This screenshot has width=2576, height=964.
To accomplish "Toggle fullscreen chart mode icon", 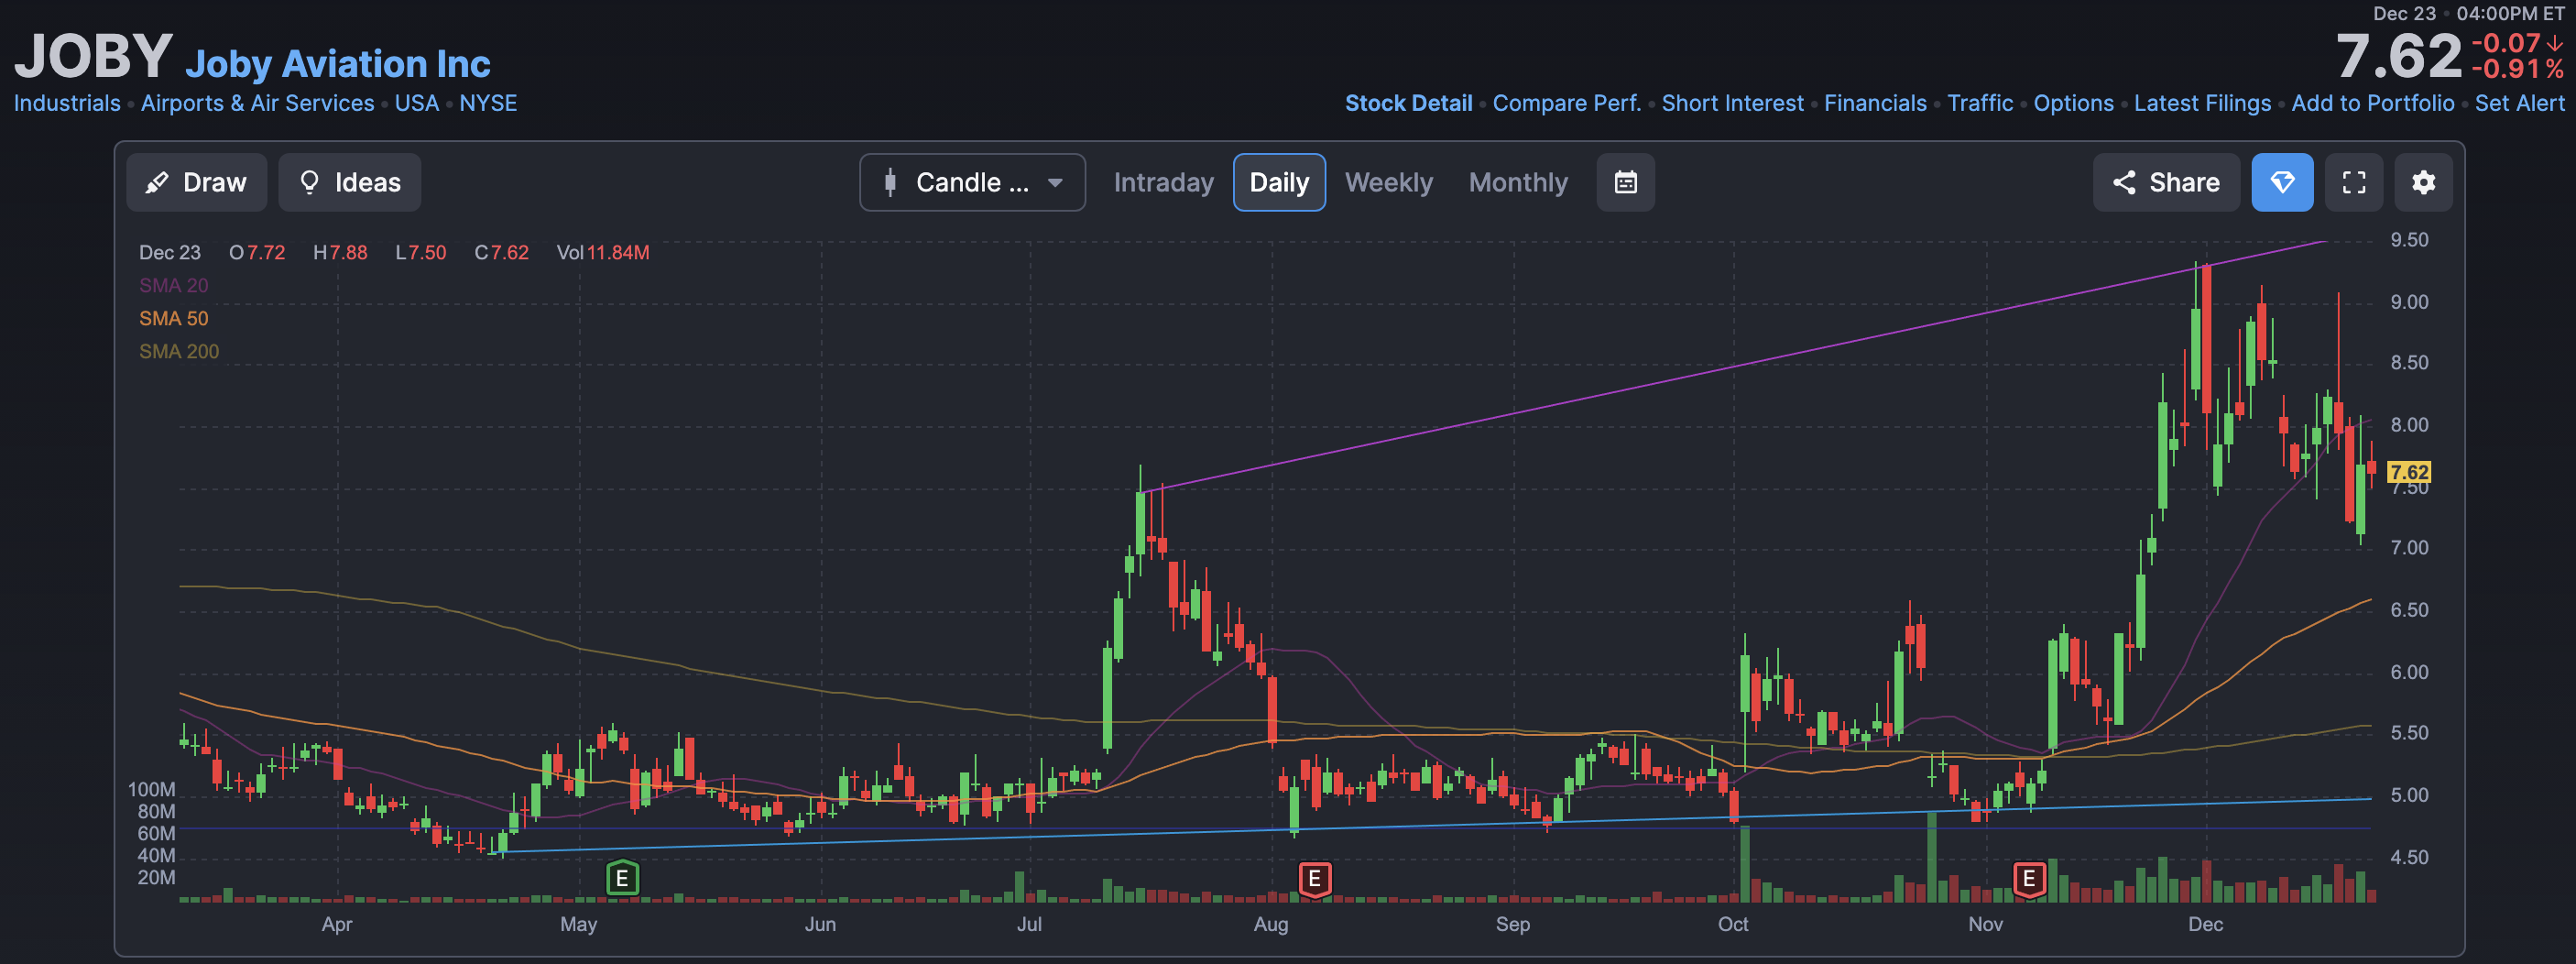I will pyautogui.click(x=2353, y=182).
